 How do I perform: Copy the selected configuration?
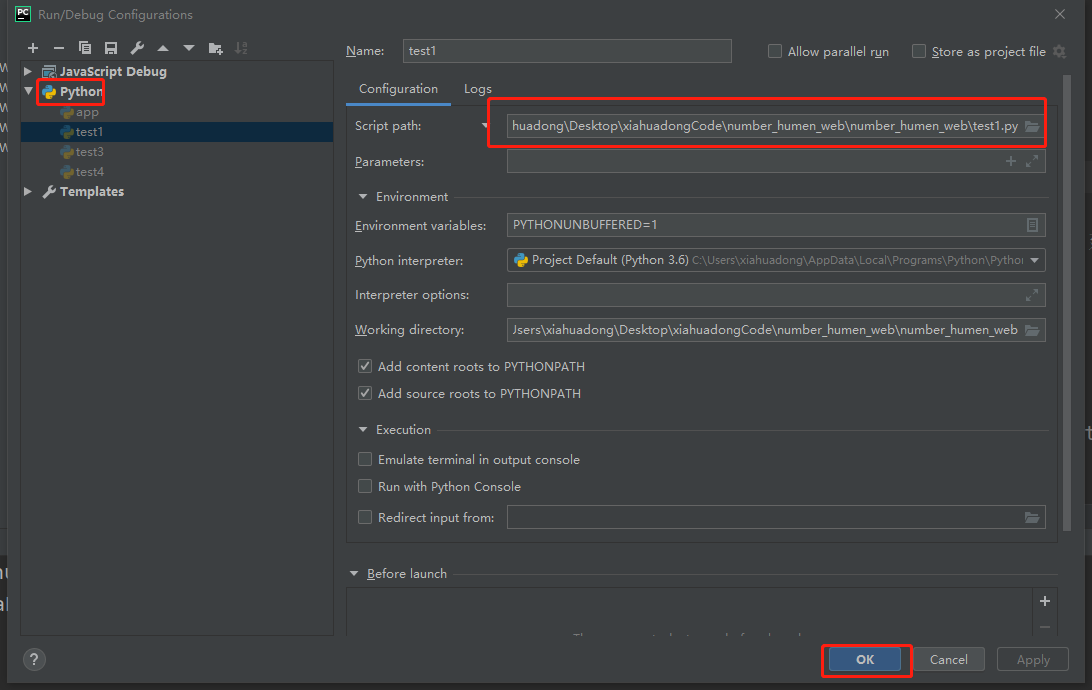click(x=85, y=48)
